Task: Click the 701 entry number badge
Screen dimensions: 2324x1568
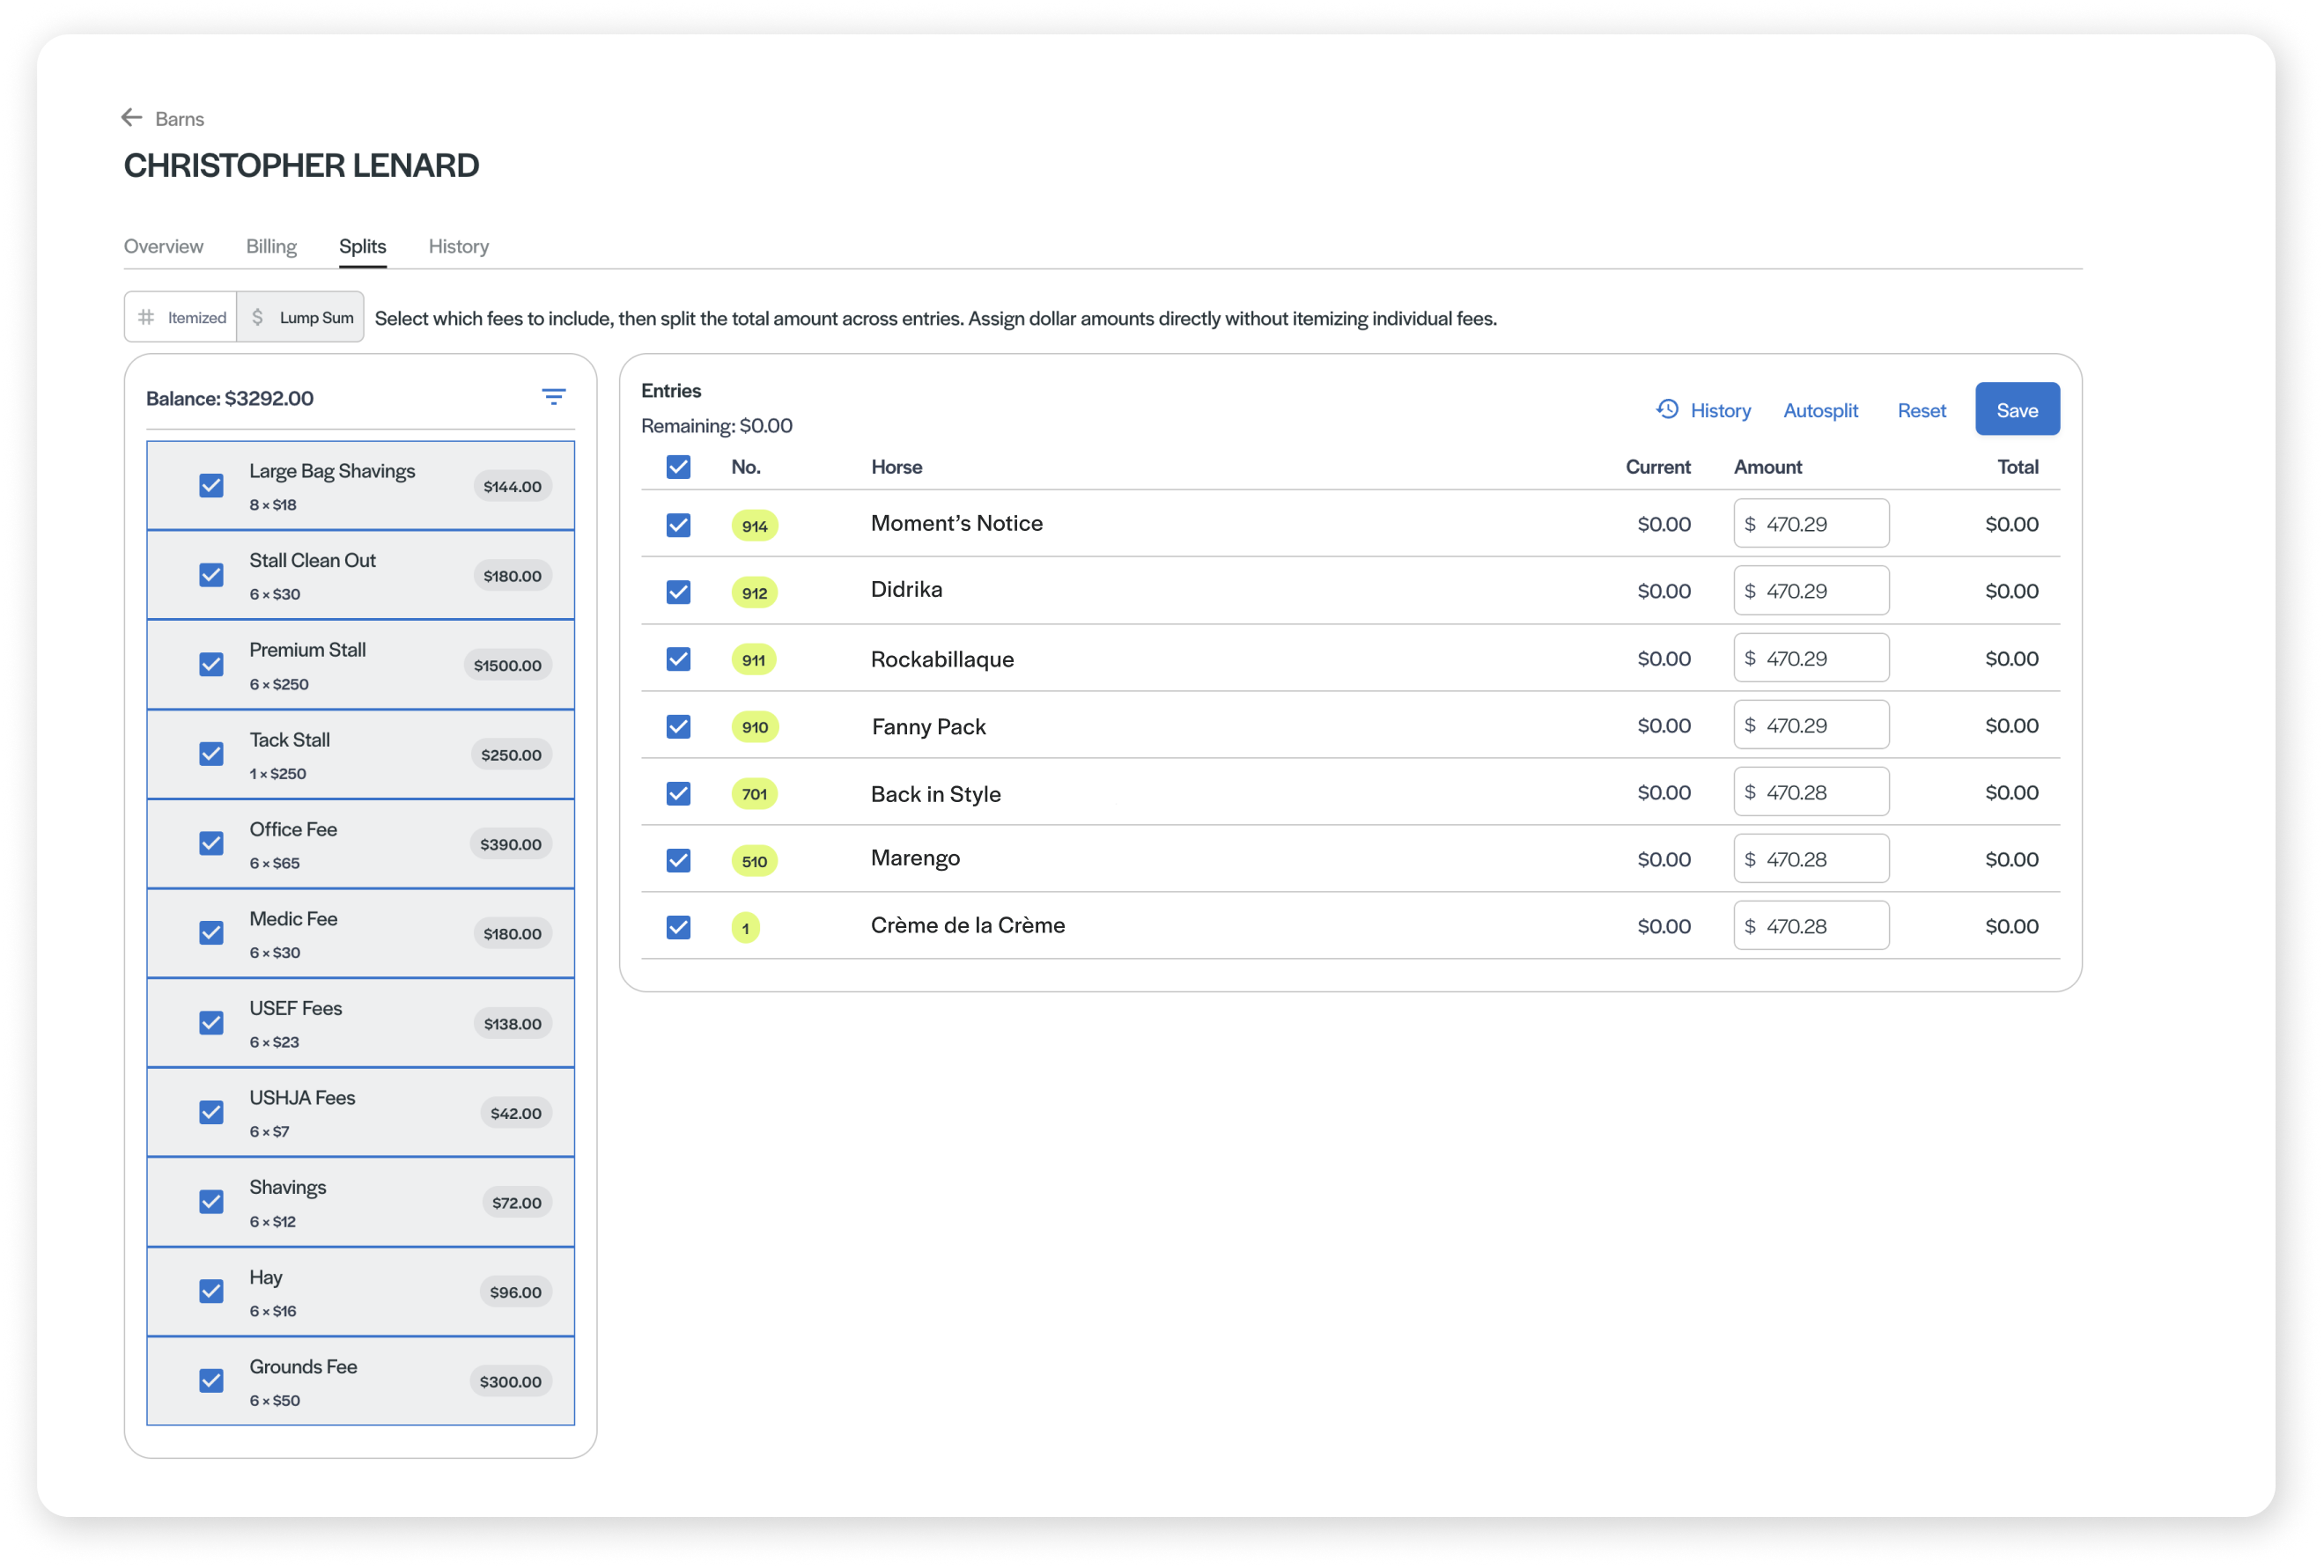Action: (754, 794)
